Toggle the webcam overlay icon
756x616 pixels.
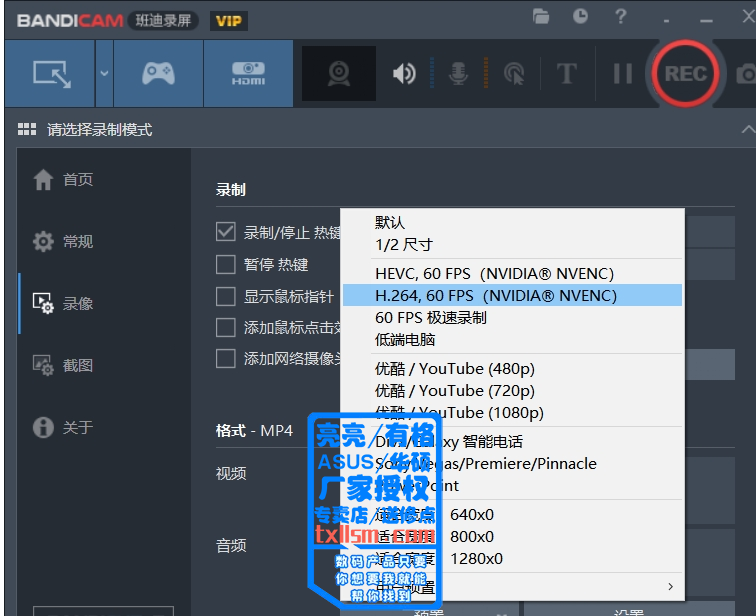pos(339,73)
